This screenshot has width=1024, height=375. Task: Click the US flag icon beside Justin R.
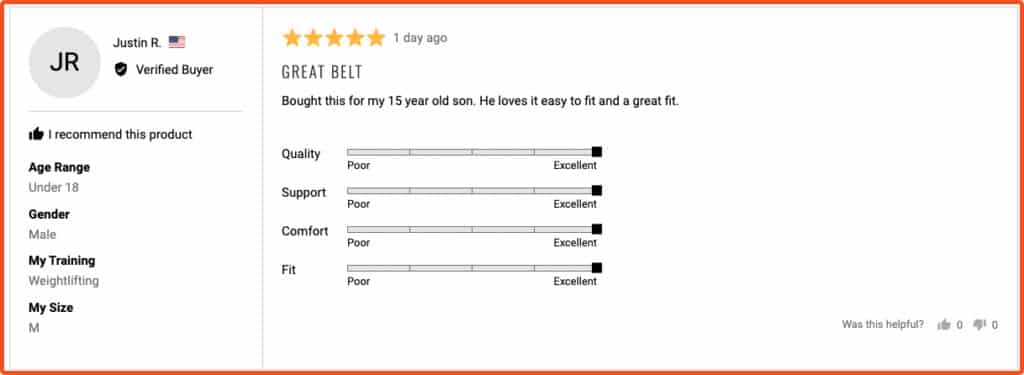click(177, 42)
